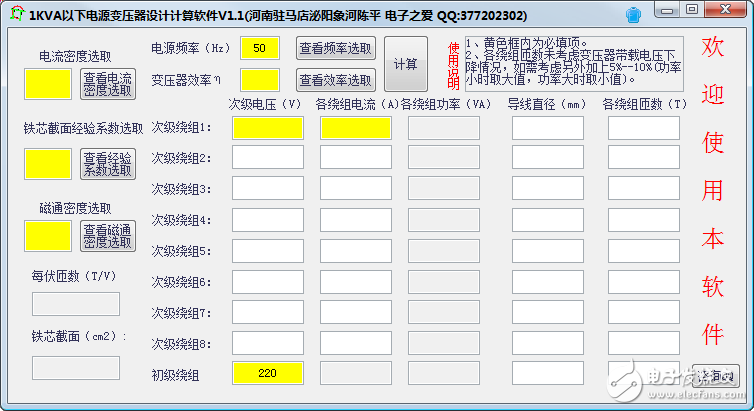Select the 电源频率 field showing 50
The height and width of the screenshot is (411, 754).
260,48
